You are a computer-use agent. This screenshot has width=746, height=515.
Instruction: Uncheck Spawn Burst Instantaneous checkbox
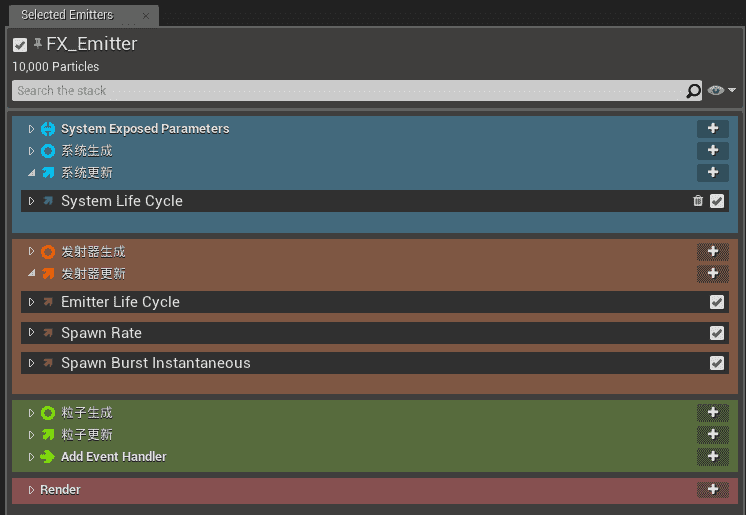click(717, 363)
